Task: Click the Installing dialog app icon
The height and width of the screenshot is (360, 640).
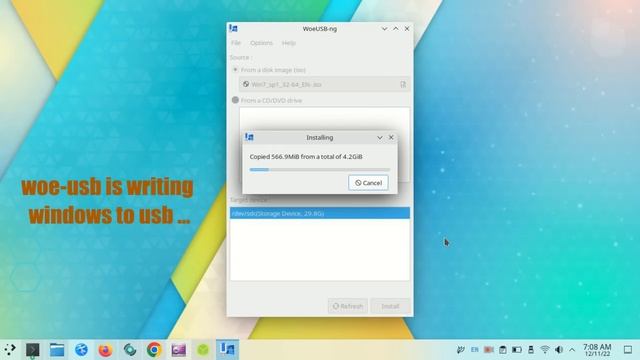Action: click(249, 138)
